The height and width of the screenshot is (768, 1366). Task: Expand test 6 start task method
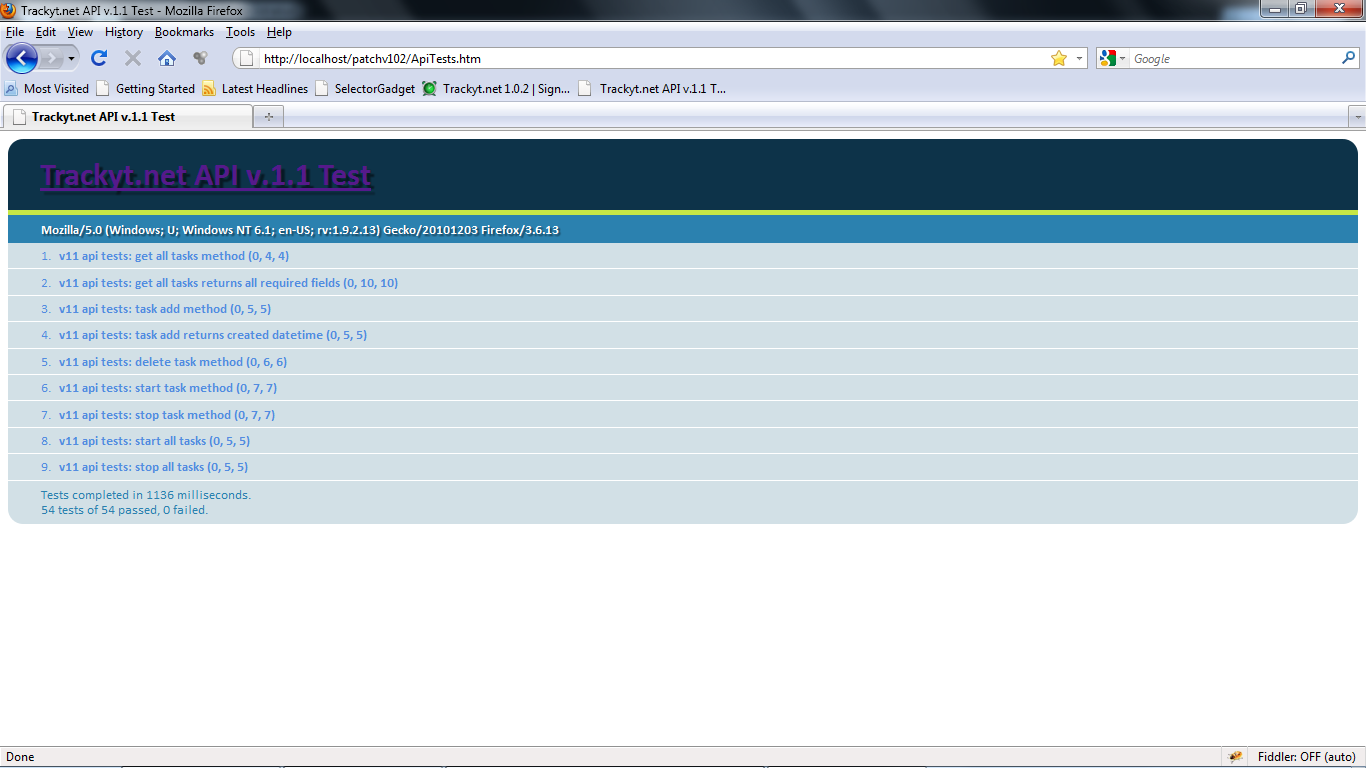point(168,388)
